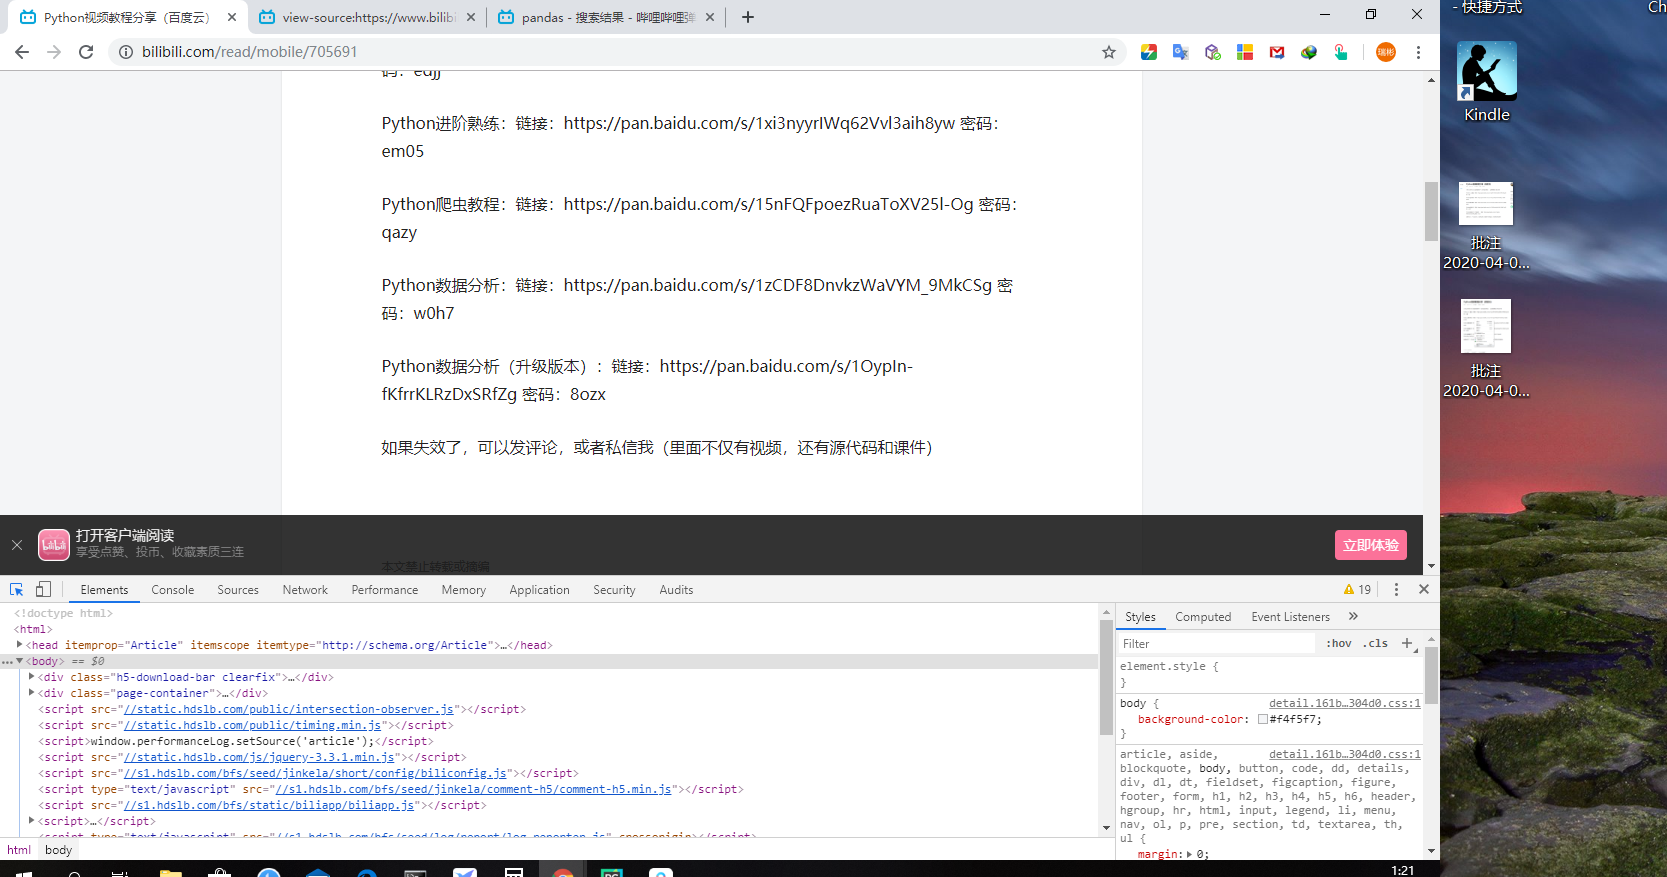This screenshot has width=1667, height=877.
Task: Toggle the .cls class editor
Action: [1376, 643]
